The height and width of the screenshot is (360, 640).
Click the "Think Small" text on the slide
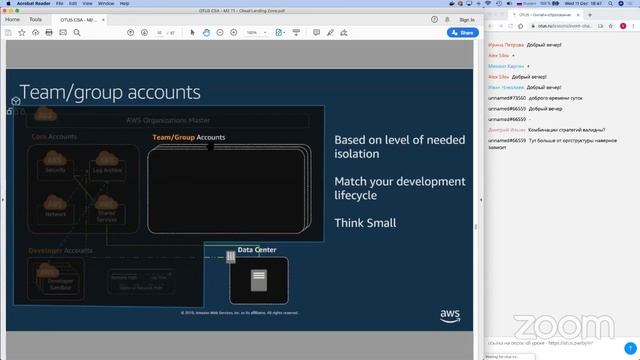[365, 223]
